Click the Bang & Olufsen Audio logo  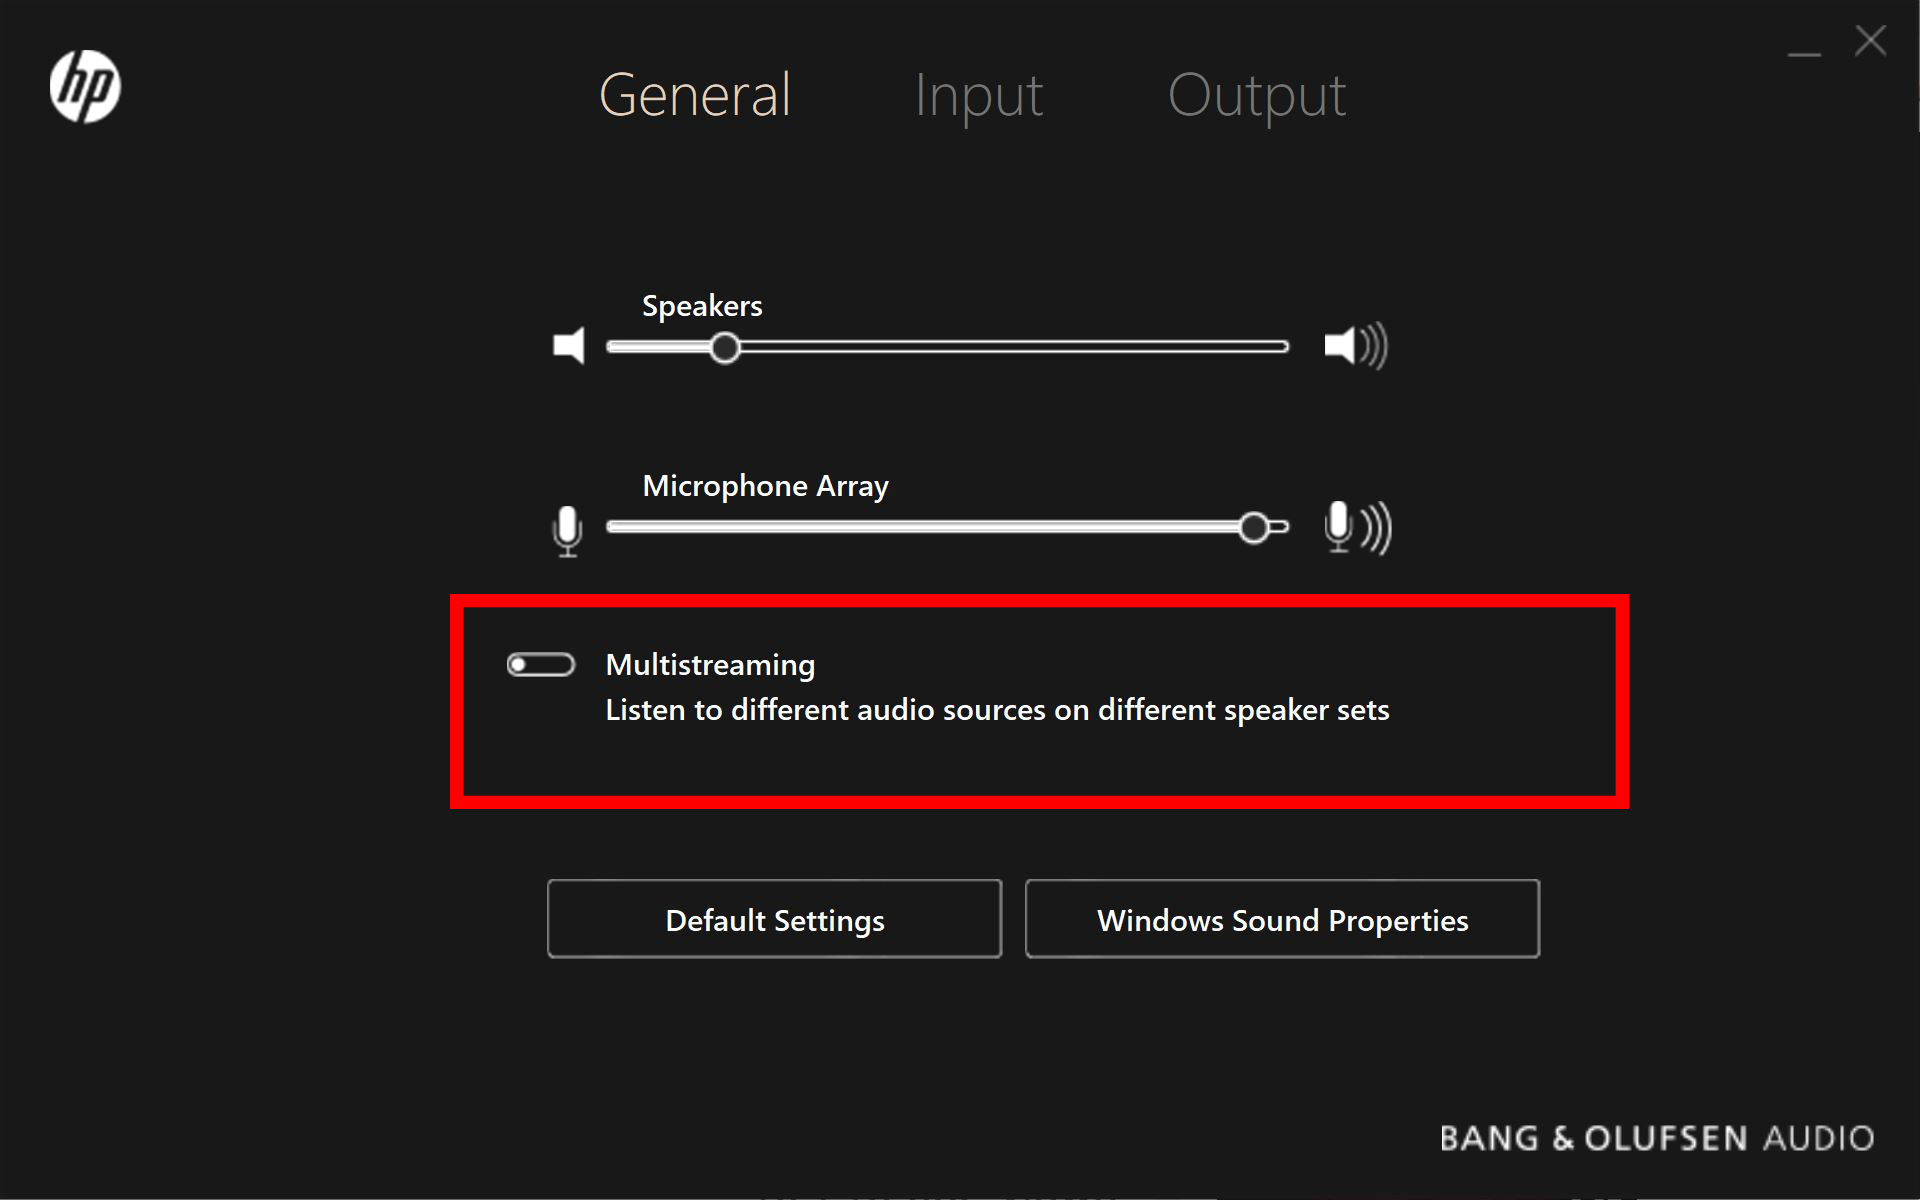[x=1656, y=1138]
